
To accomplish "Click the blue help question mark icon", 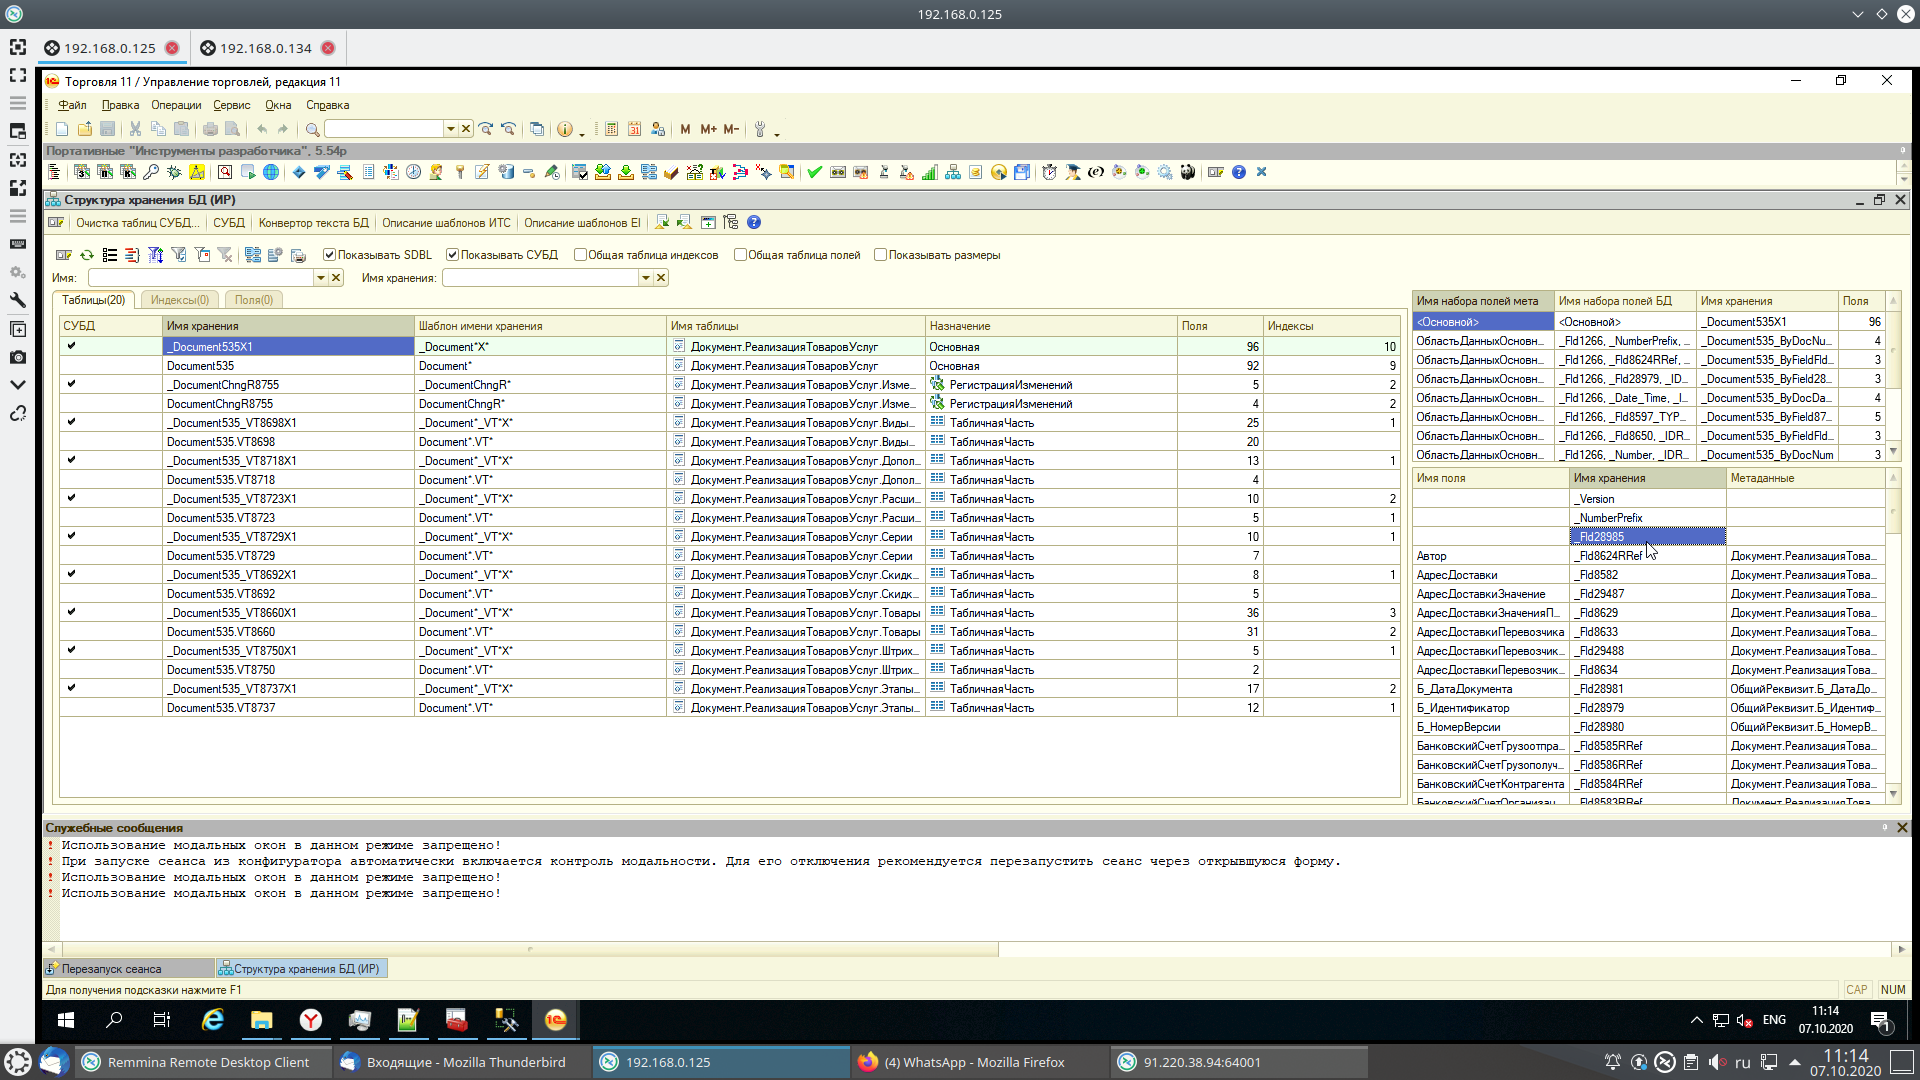I will point(1239,172).
